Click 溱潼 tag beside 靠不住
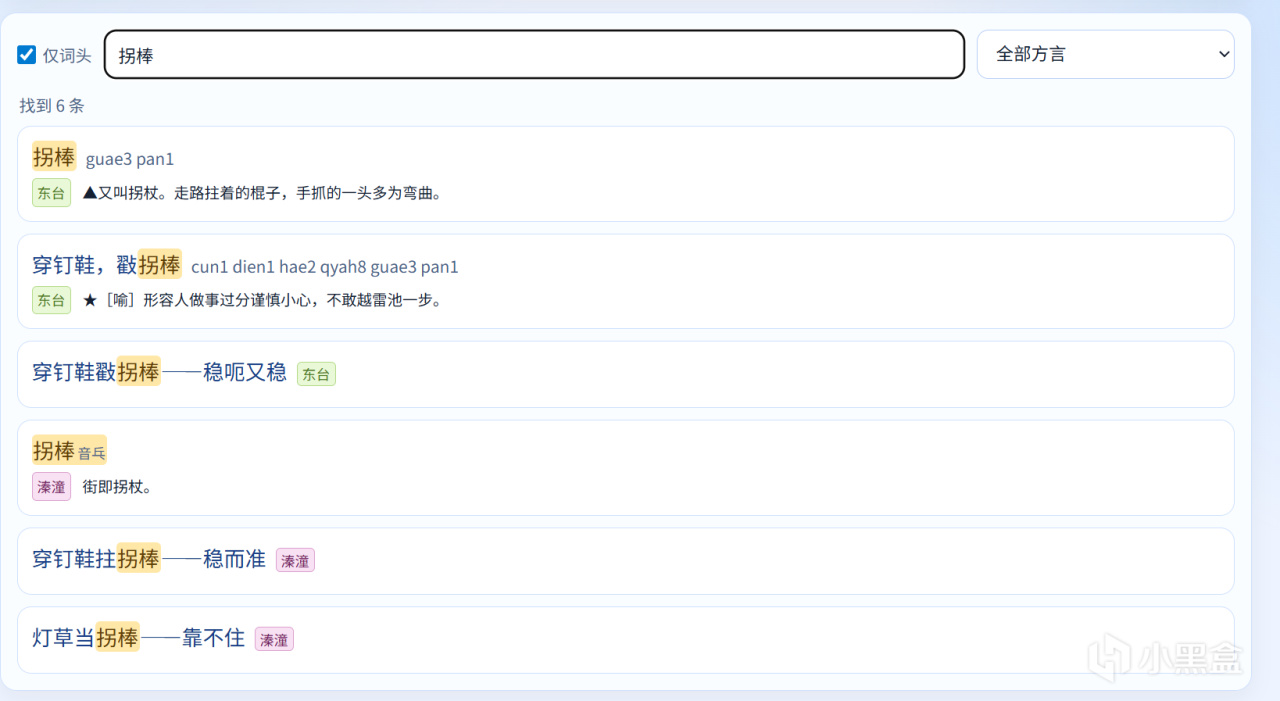 tap(274, 639)
